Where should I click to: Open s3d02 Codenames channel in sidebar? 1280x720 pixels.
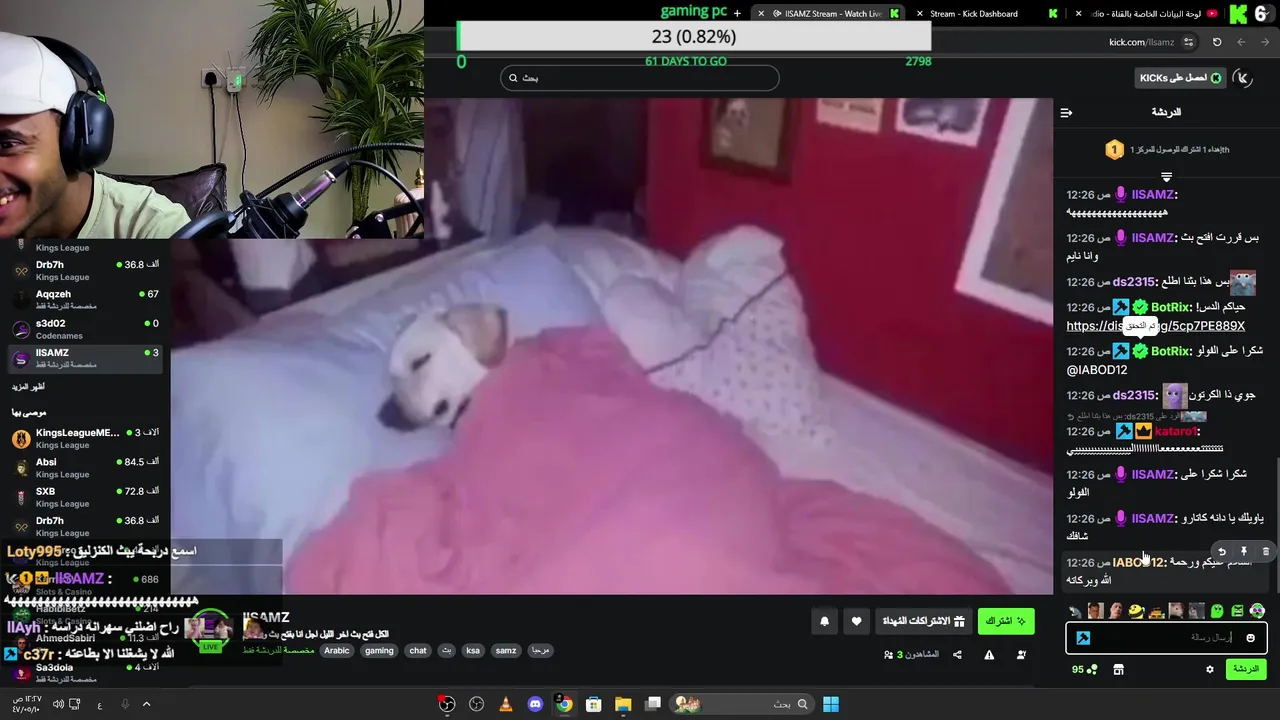pos(85,329)
